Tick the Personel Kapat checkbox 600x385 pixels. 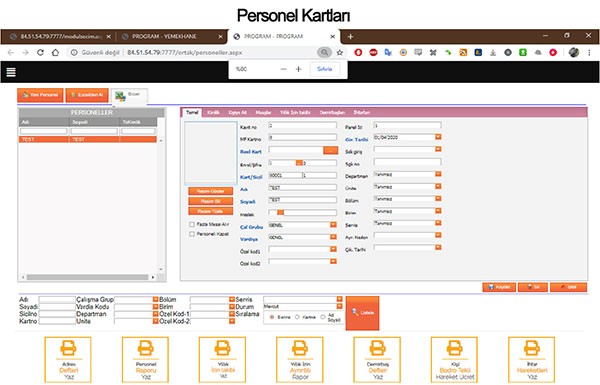pos(192,234)
